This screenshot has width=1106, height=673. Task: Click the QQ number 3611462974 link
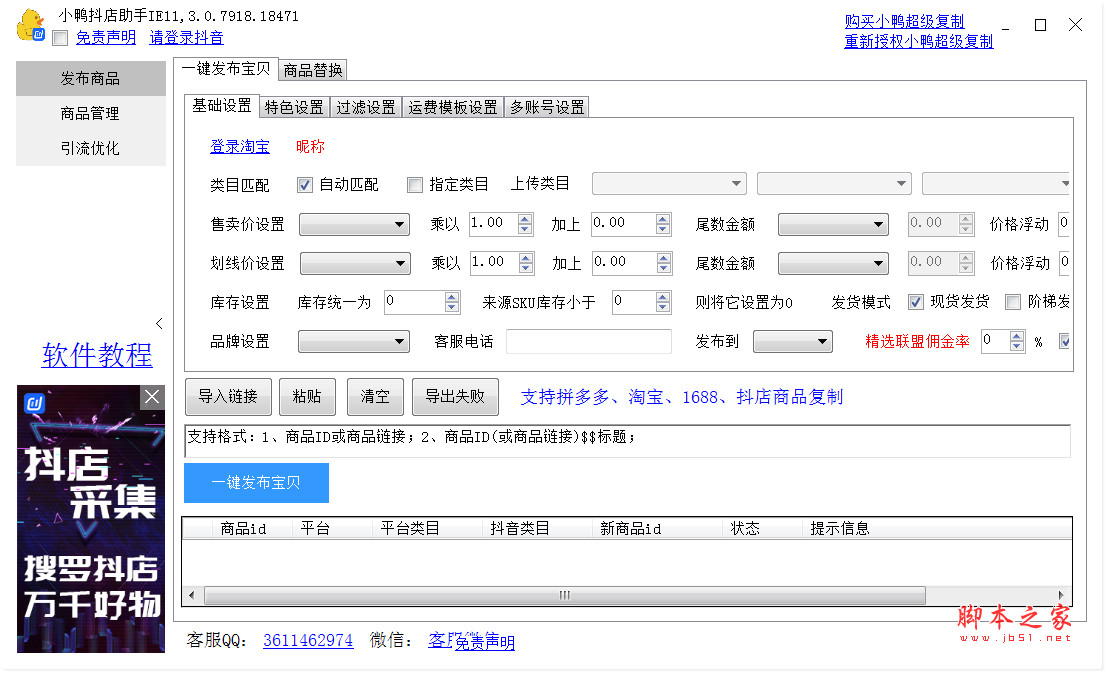pyautogui.click(x=307, y=641)
